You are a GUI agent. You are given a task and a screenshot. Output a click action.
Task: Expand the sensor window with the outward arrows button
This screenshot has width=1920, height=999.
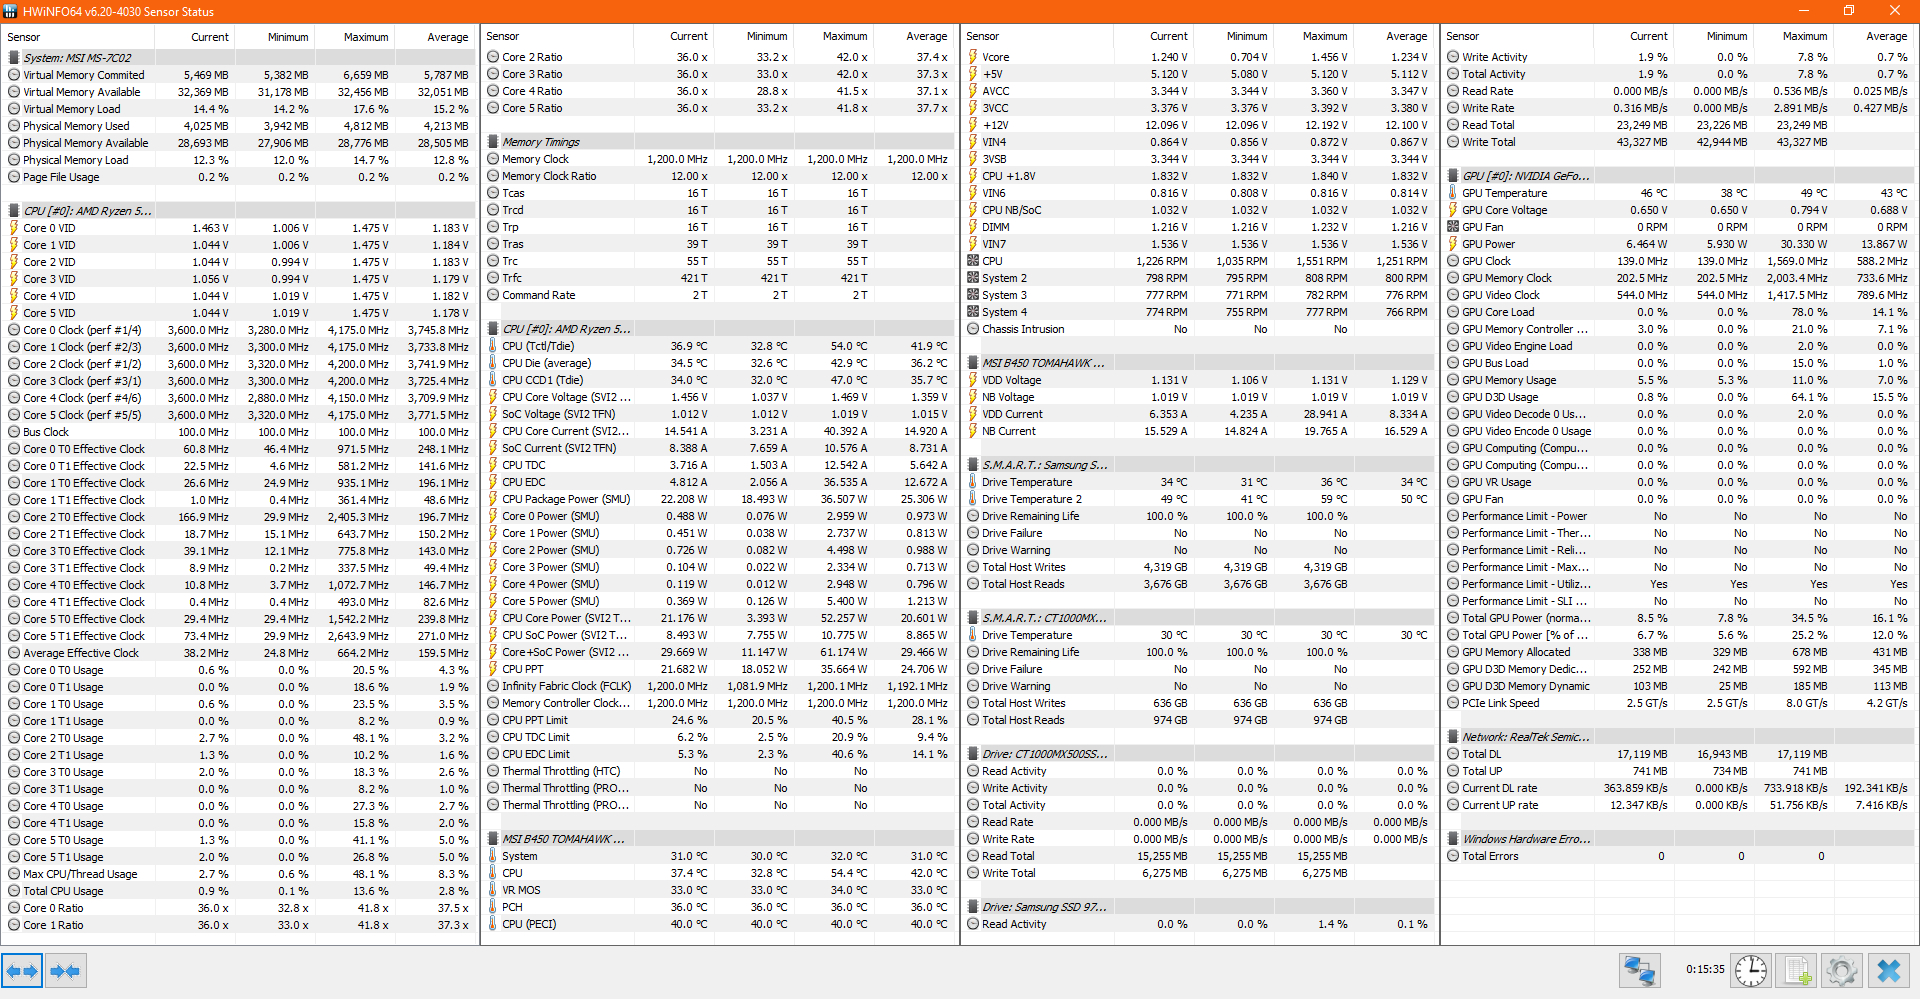[22, 970]
